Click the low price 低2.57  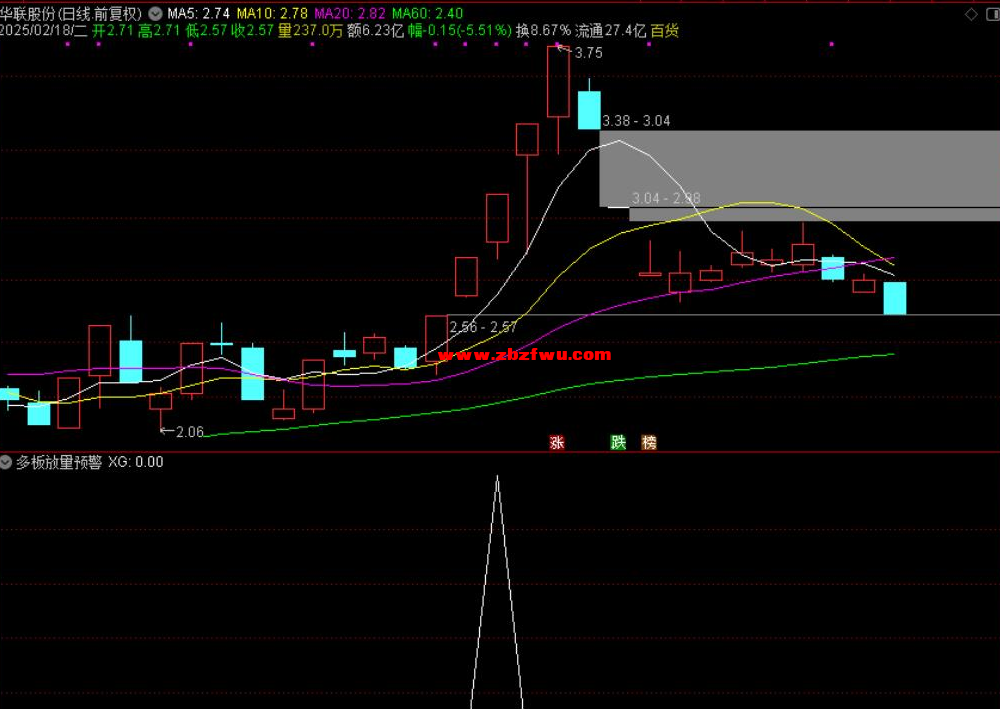207,31
